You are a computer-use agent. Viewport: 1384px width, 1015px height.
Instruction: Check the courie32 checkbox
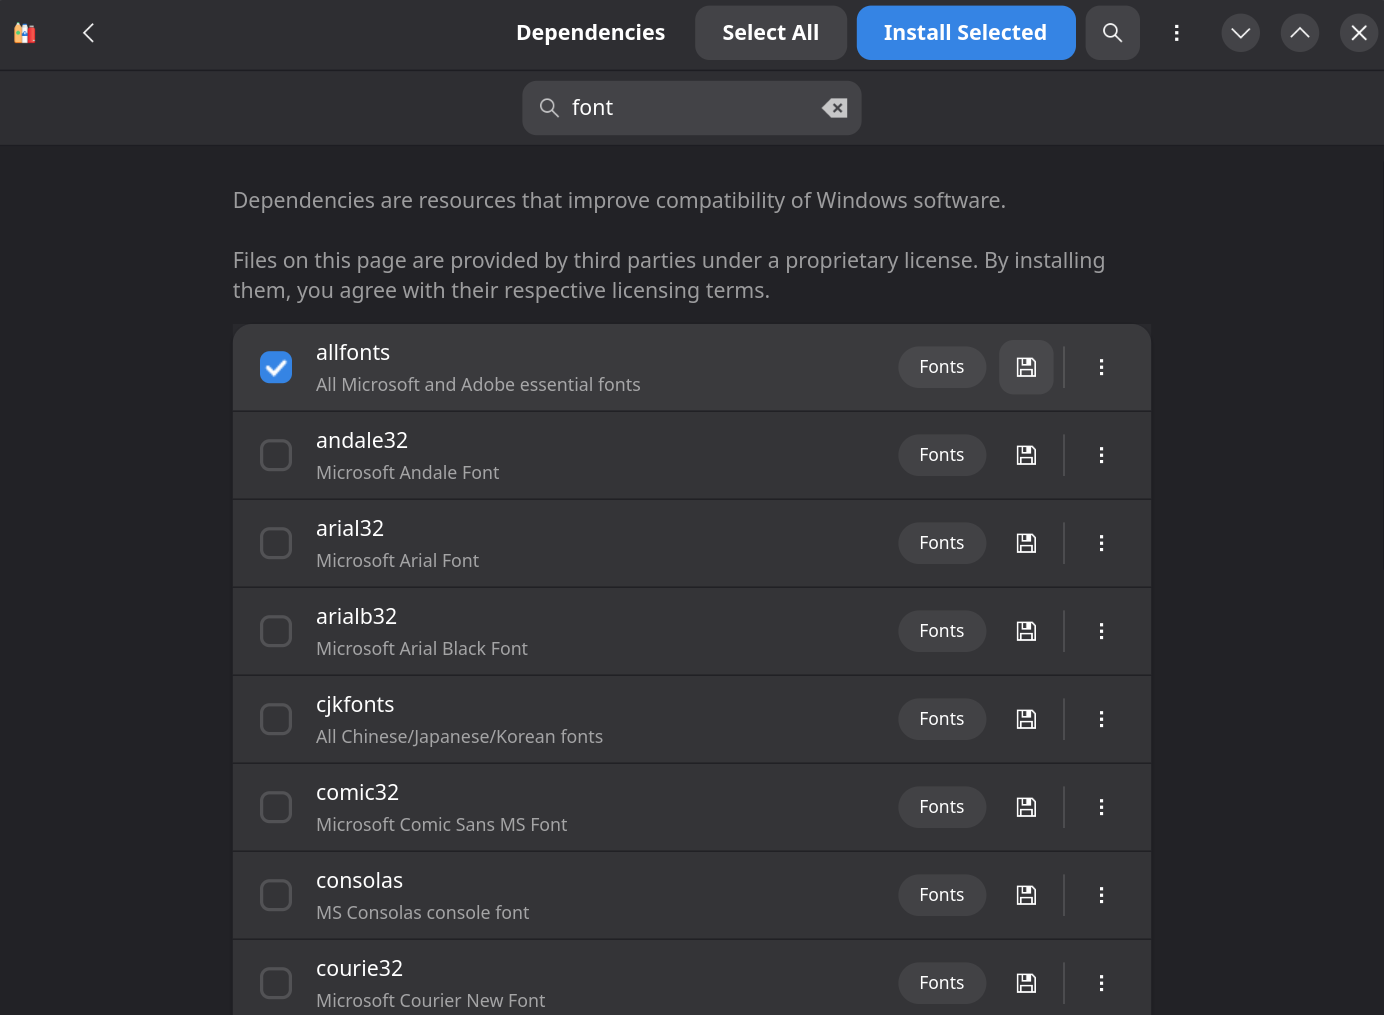[x=276, y=983]
